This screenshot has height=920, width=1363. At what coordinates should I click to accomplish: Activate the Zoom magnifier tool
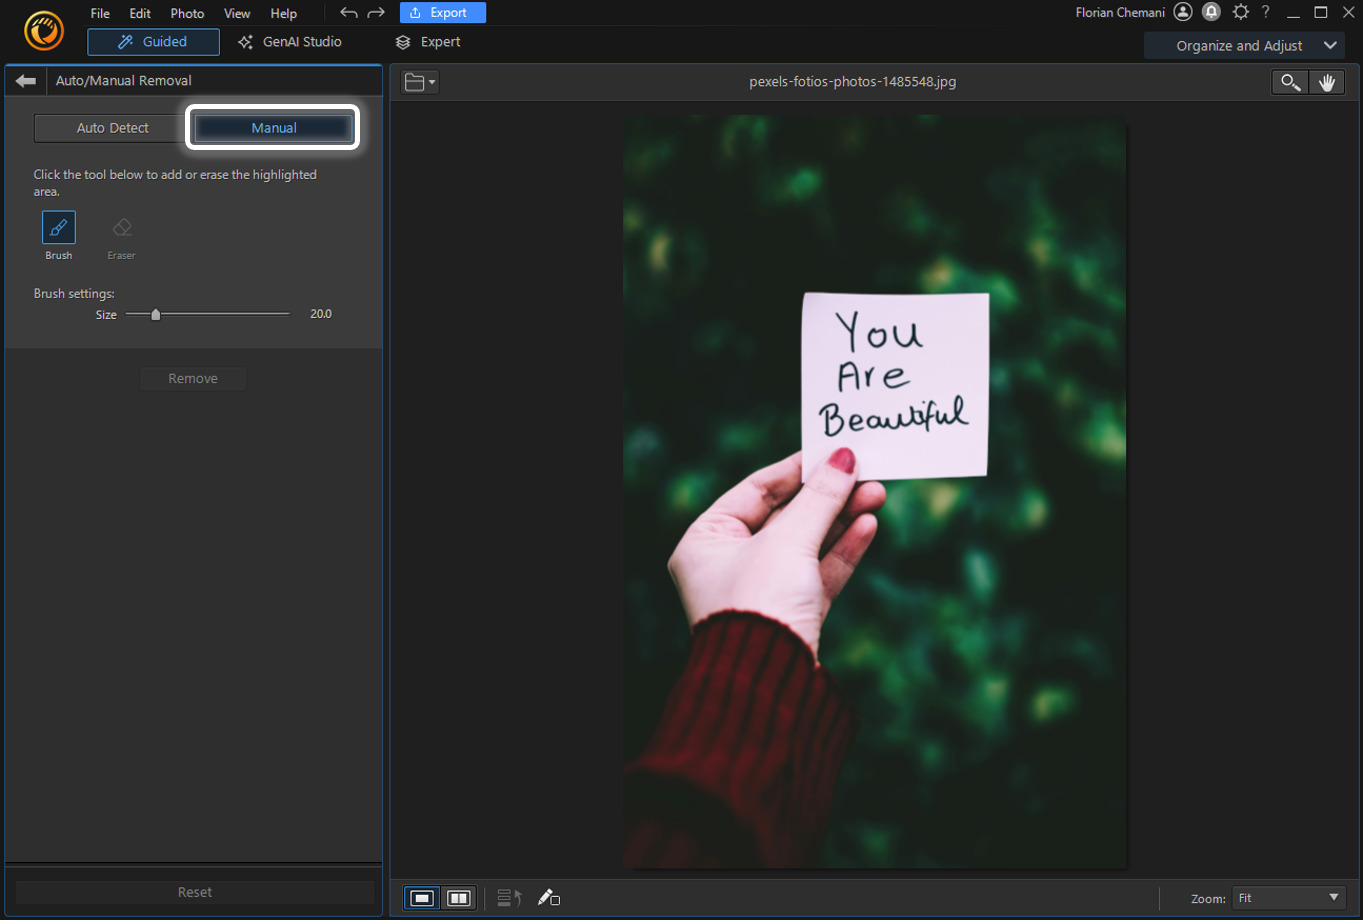(x=1289, y=81)
